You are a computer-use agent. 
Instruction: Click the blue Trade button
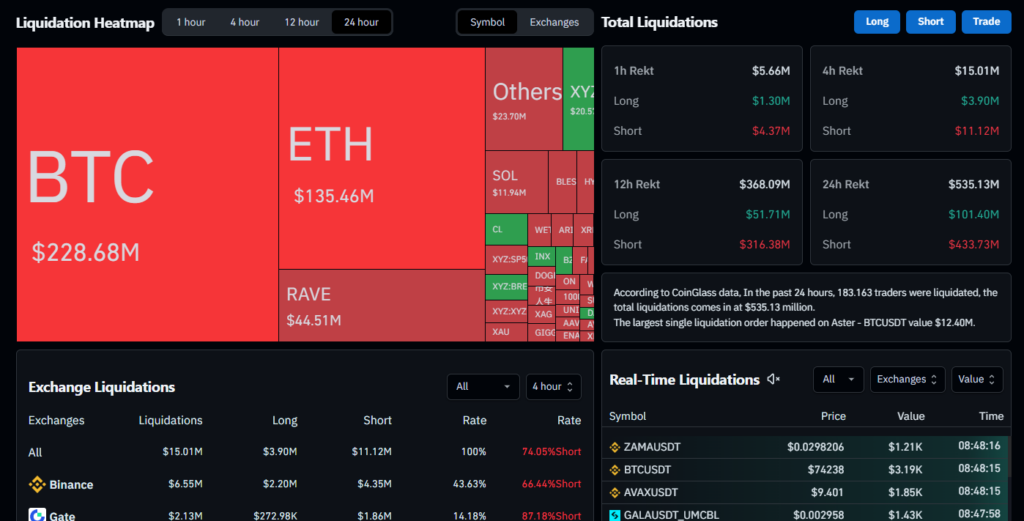coord(986,22)
